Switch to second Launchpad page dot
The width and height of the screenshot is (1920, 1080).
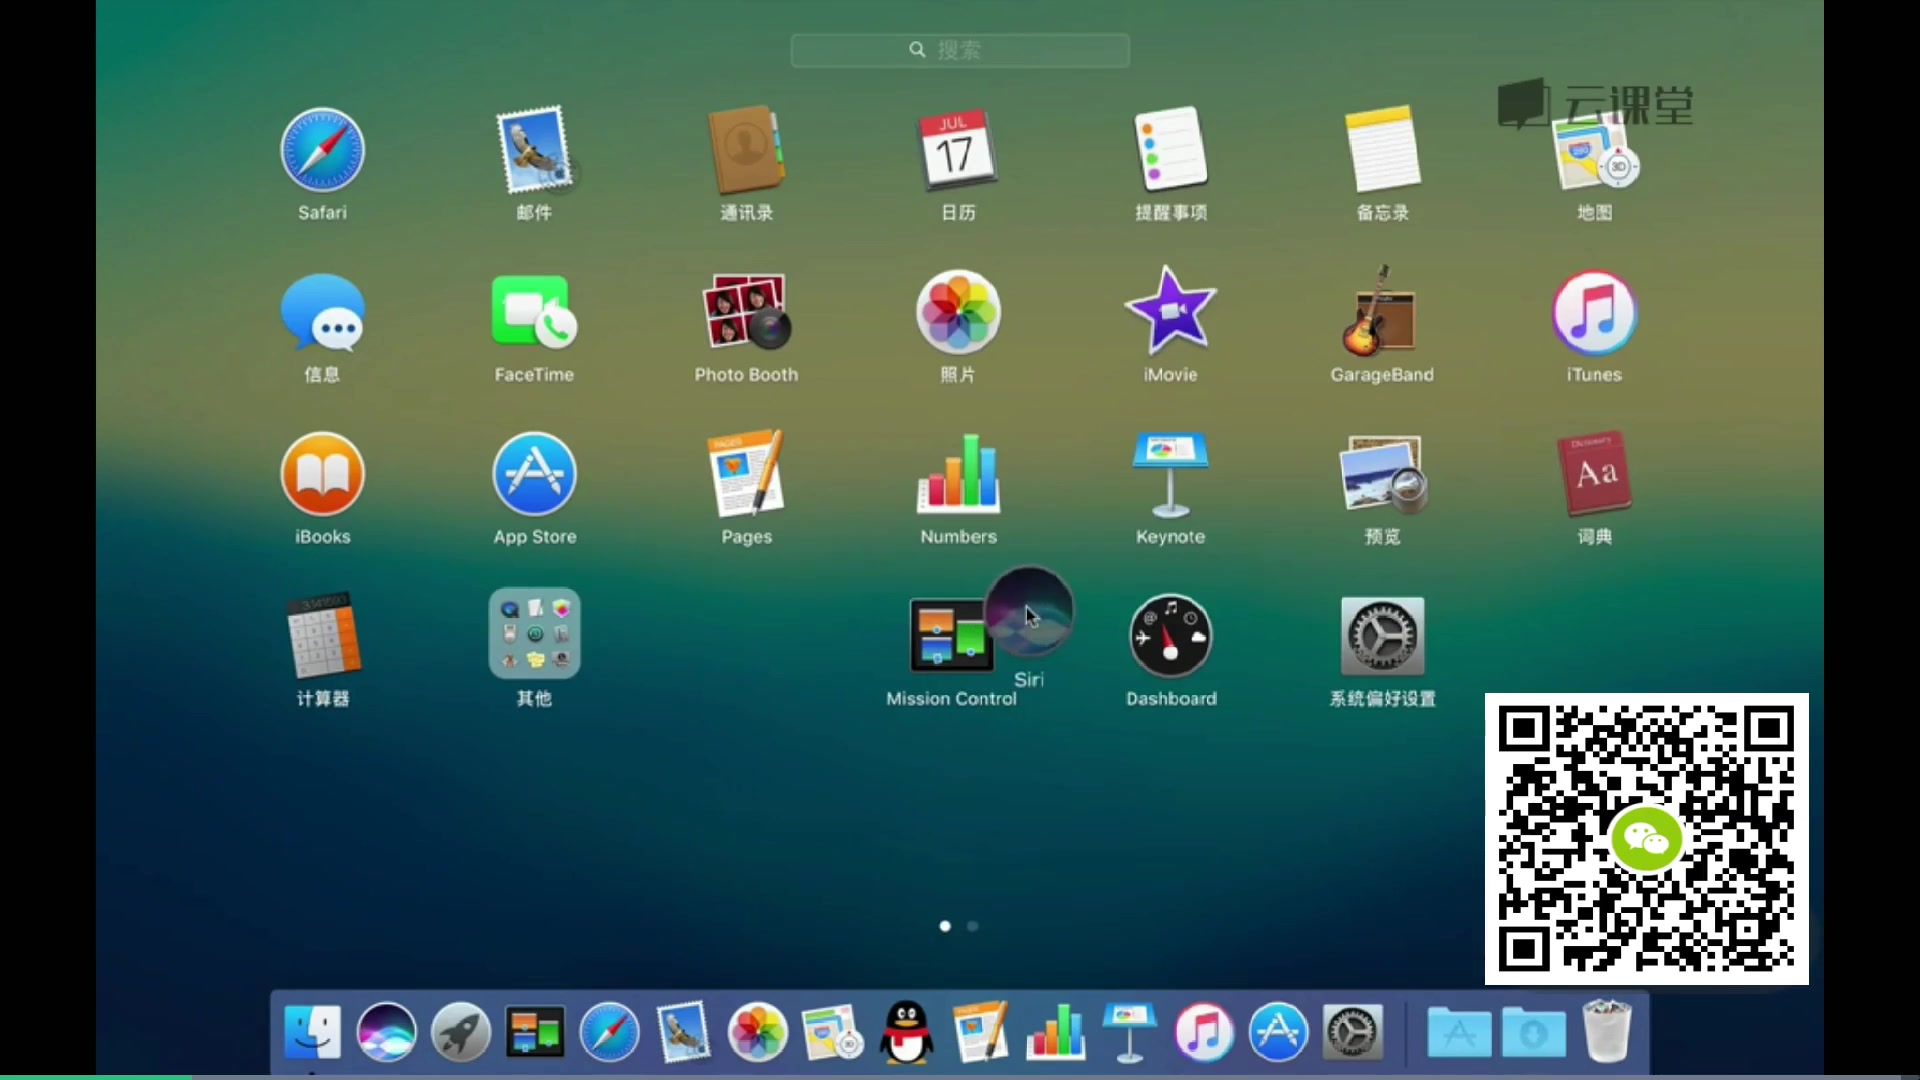click(x=972, y=926)
